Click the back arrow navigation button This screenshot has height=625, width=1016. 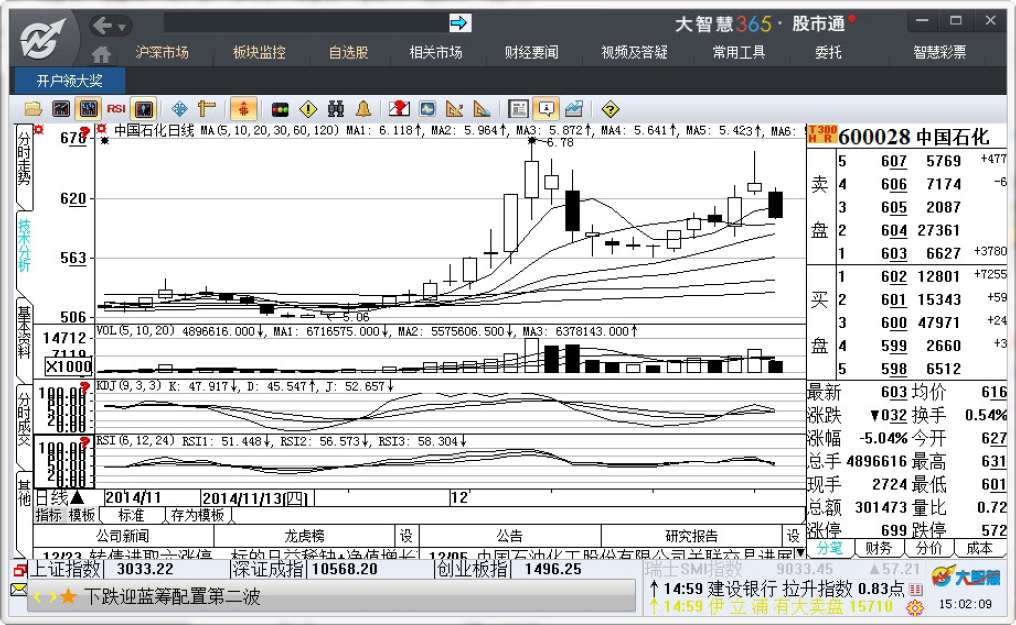click(x=102, y=25)
